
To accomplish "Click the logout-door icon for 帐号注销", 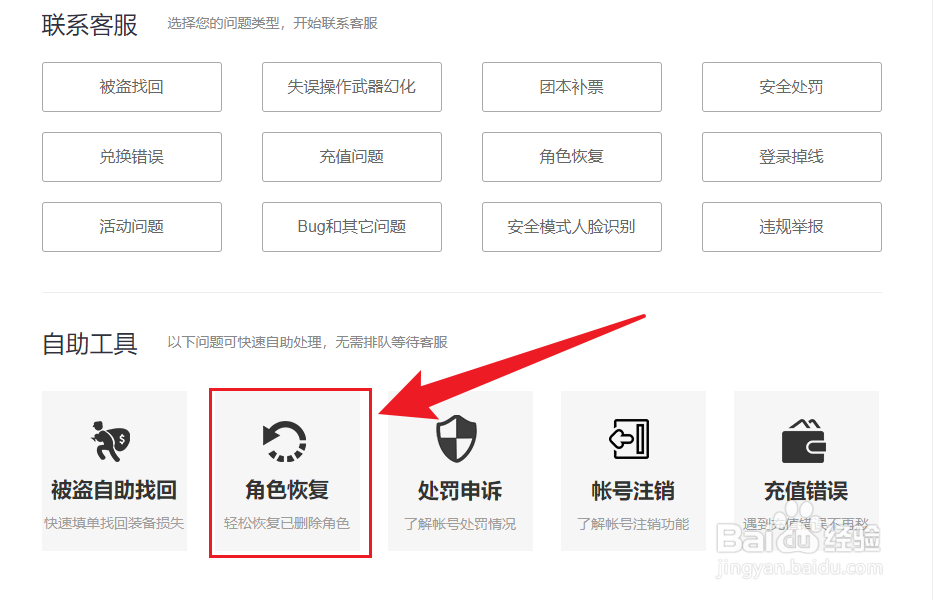I will (x=630, y=439).
